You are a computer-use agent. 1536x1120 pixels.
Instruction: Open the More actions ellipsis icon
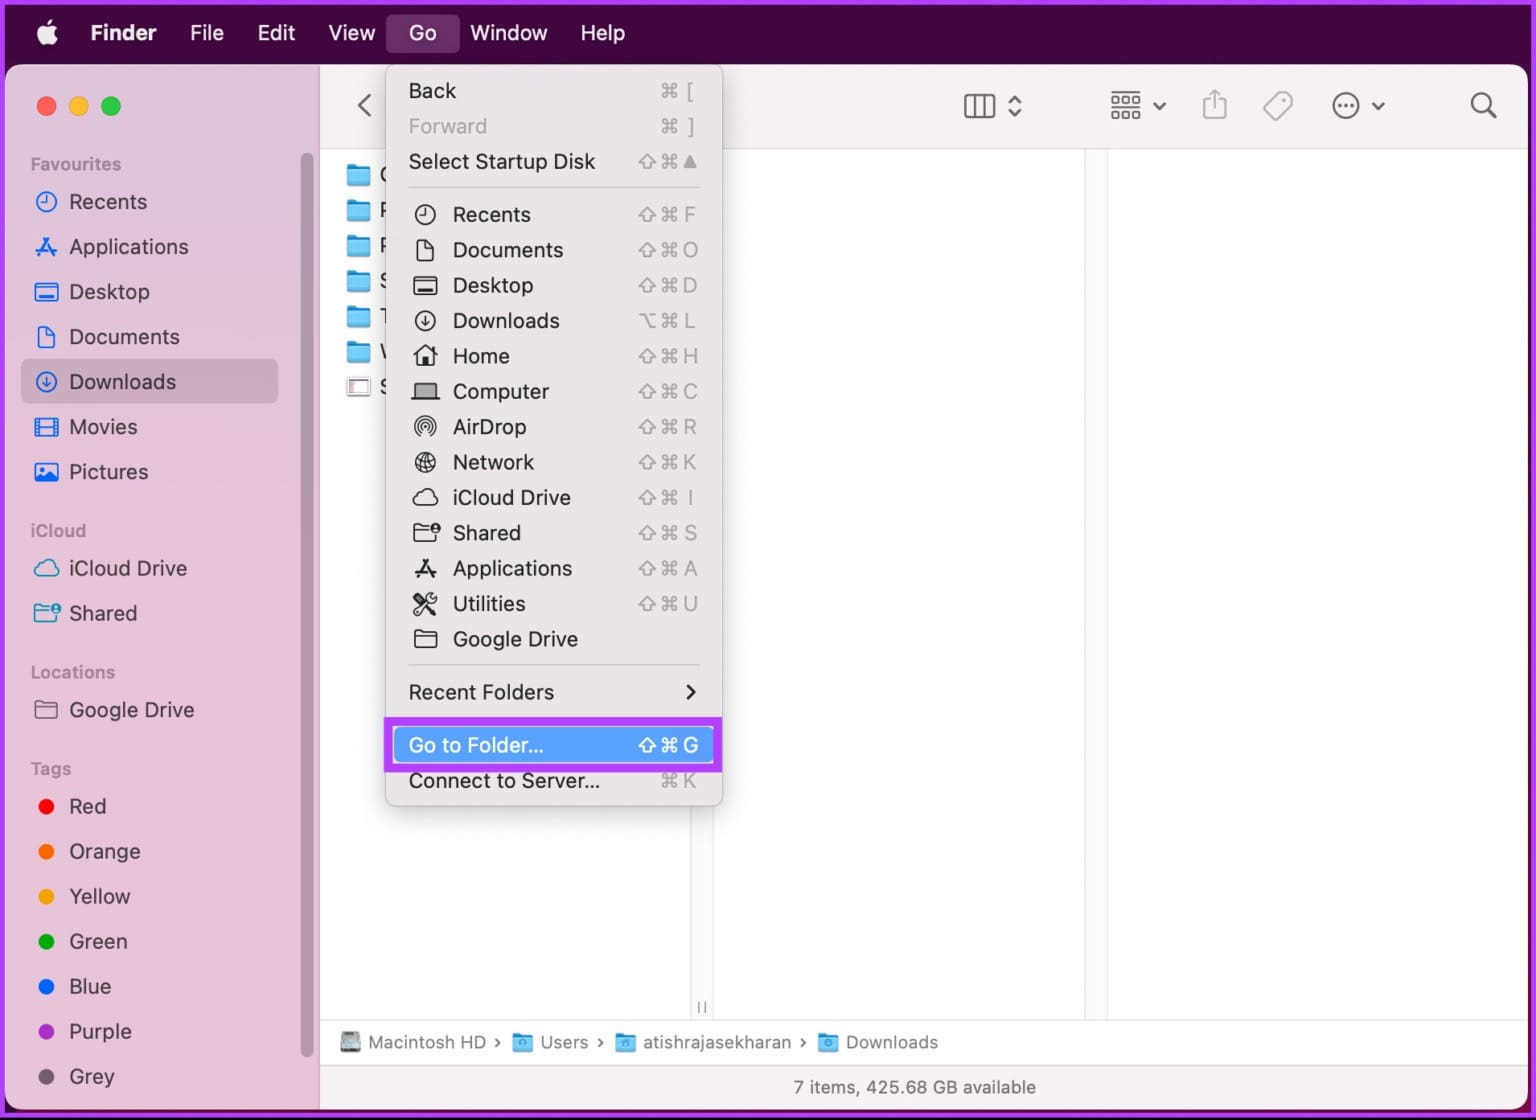click(x=1345, y=105)
